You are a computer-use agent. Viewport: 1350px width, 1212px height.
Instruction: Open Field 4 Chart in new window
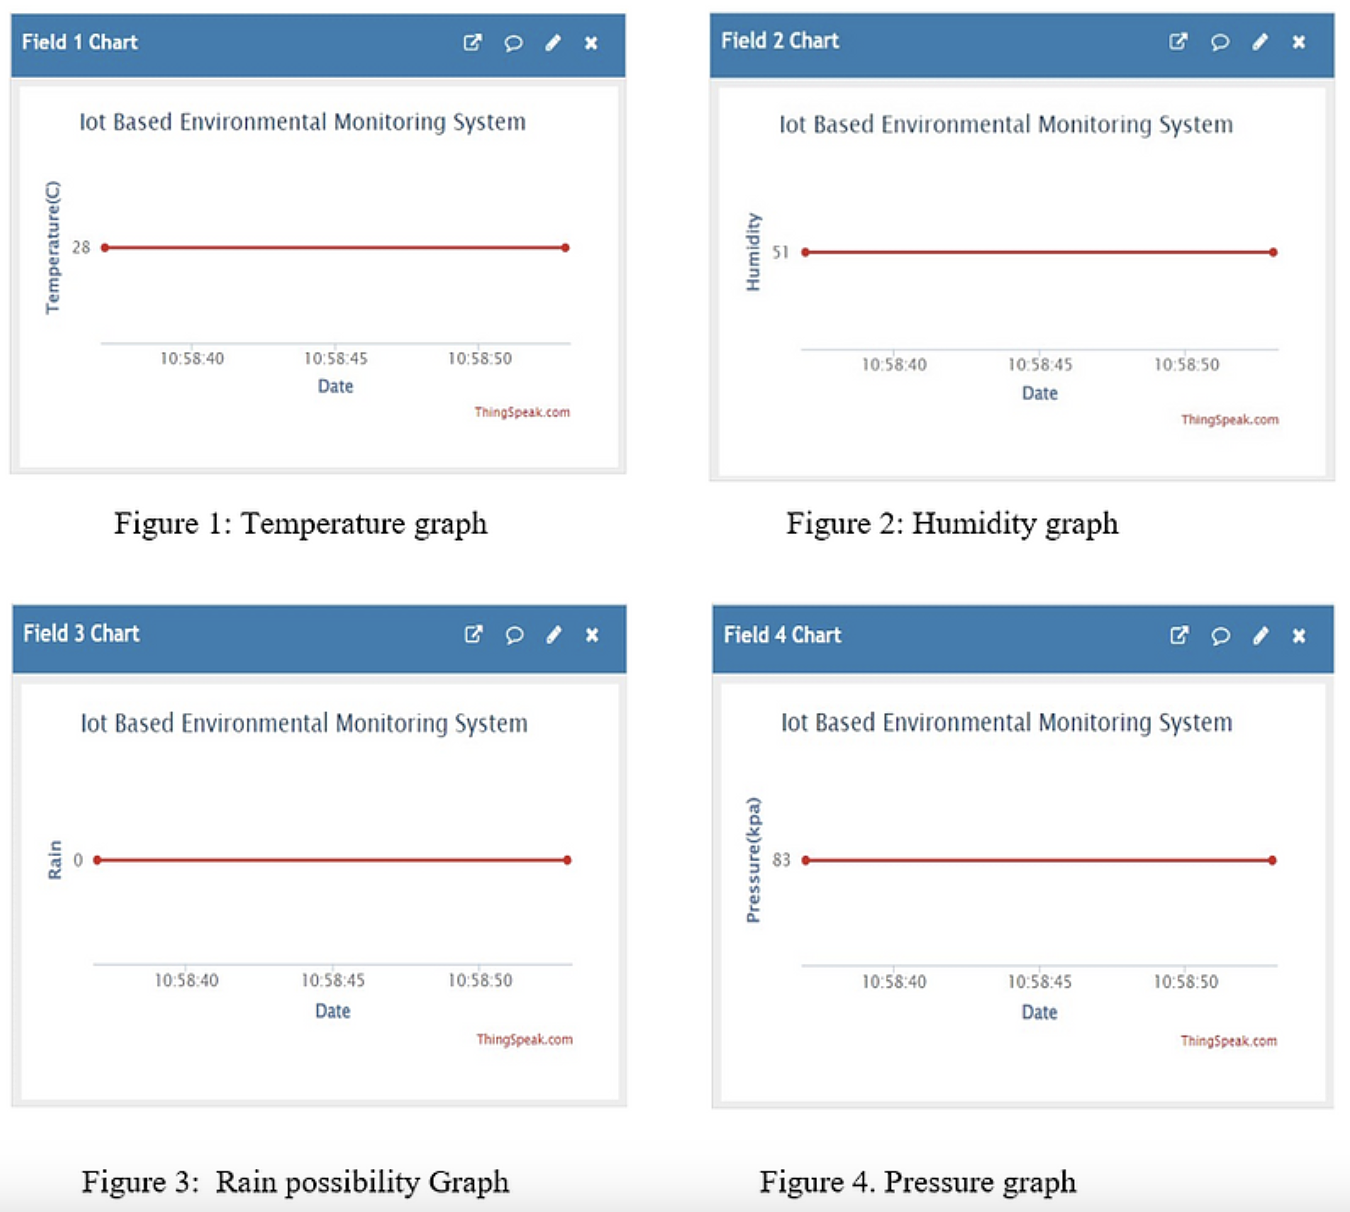click(x=1180, y=636)
